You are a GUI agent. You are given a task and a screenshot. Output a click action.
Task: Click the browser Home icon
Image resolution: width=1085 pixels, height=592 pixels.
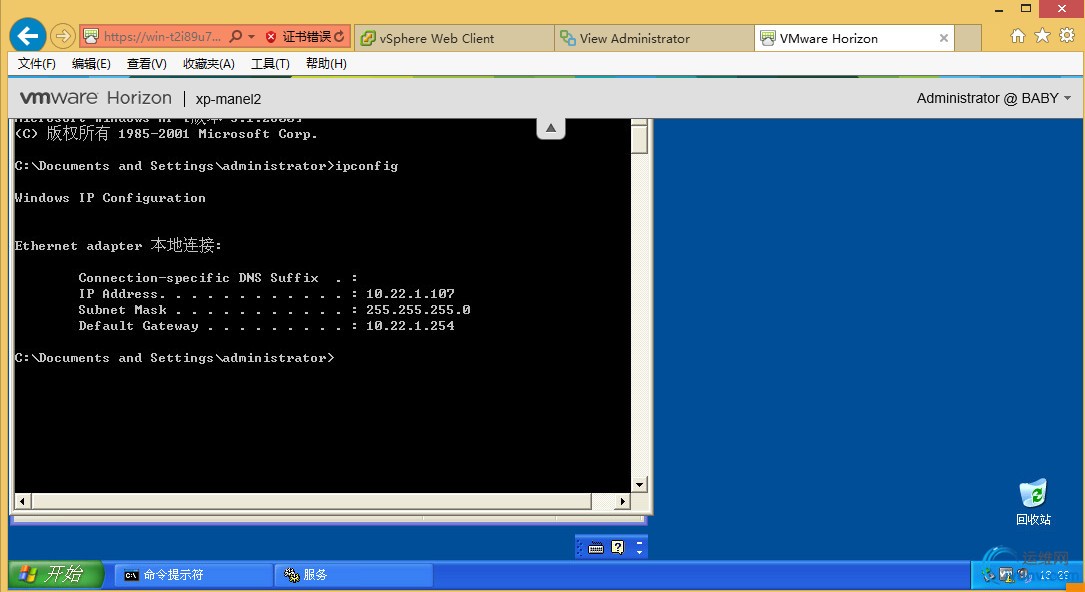pos(1017,36)
